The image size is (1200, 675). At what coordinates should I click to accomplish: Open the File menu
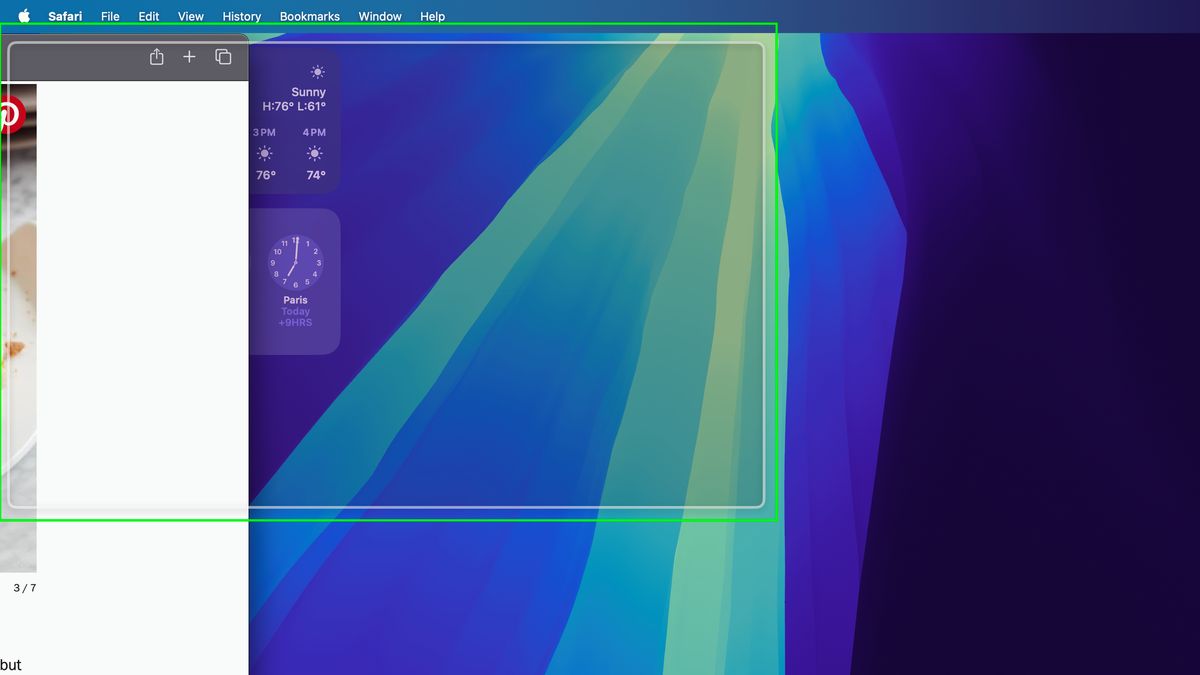(x=110, y=15)
